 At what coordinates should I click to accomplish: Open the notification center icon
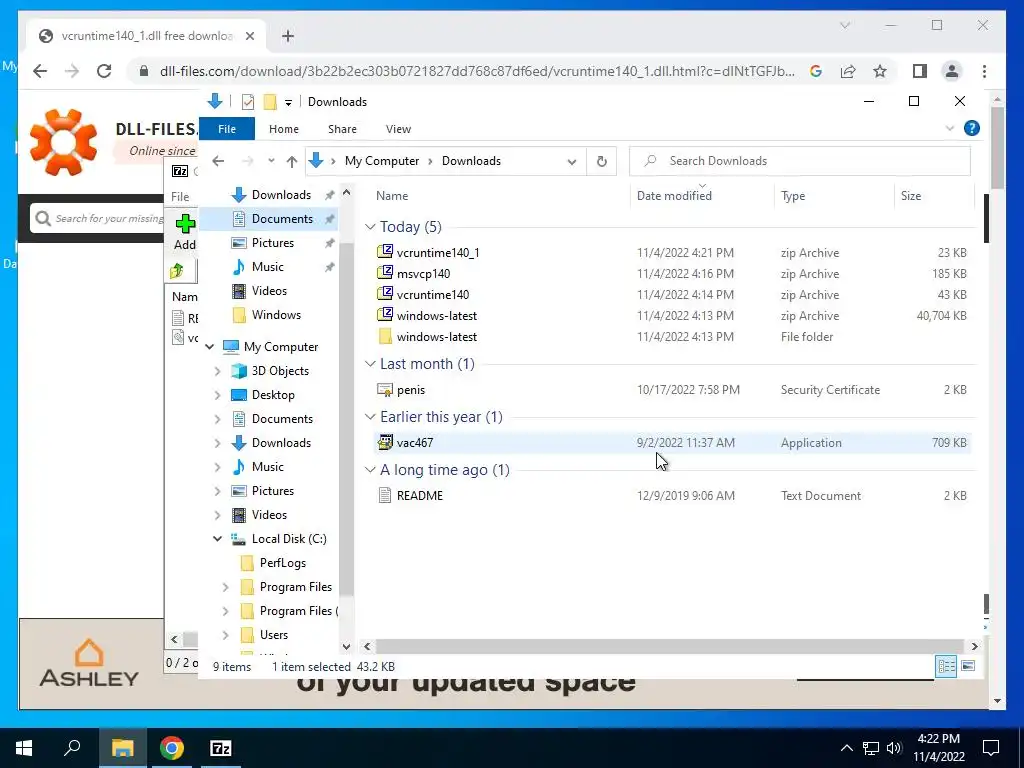coord(991,748)
